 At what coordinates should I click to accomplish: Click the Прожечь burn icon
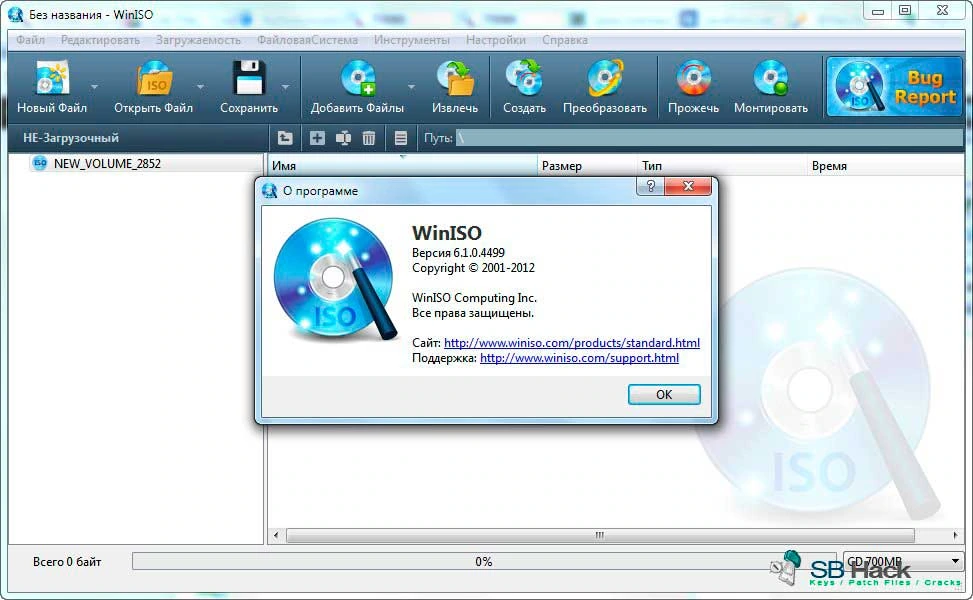point(693,78)
